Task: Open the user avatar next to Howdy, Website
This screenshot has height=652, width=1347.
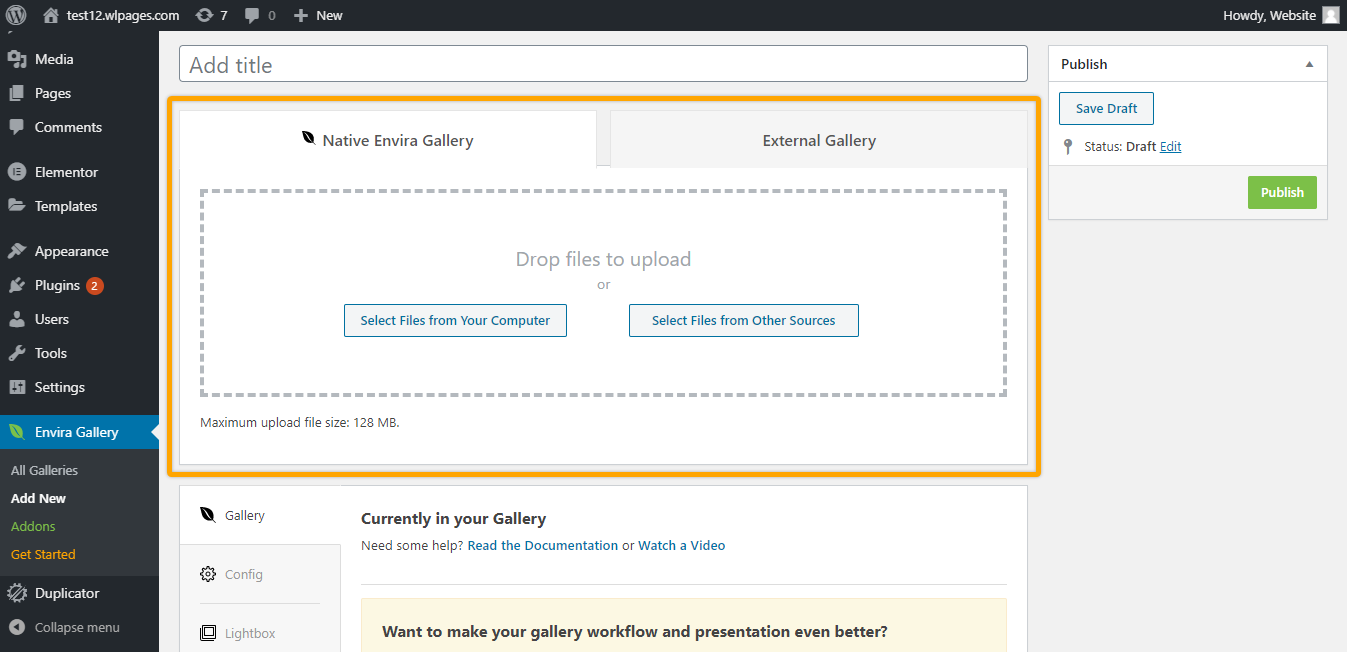Action: tap(1330, 15)
